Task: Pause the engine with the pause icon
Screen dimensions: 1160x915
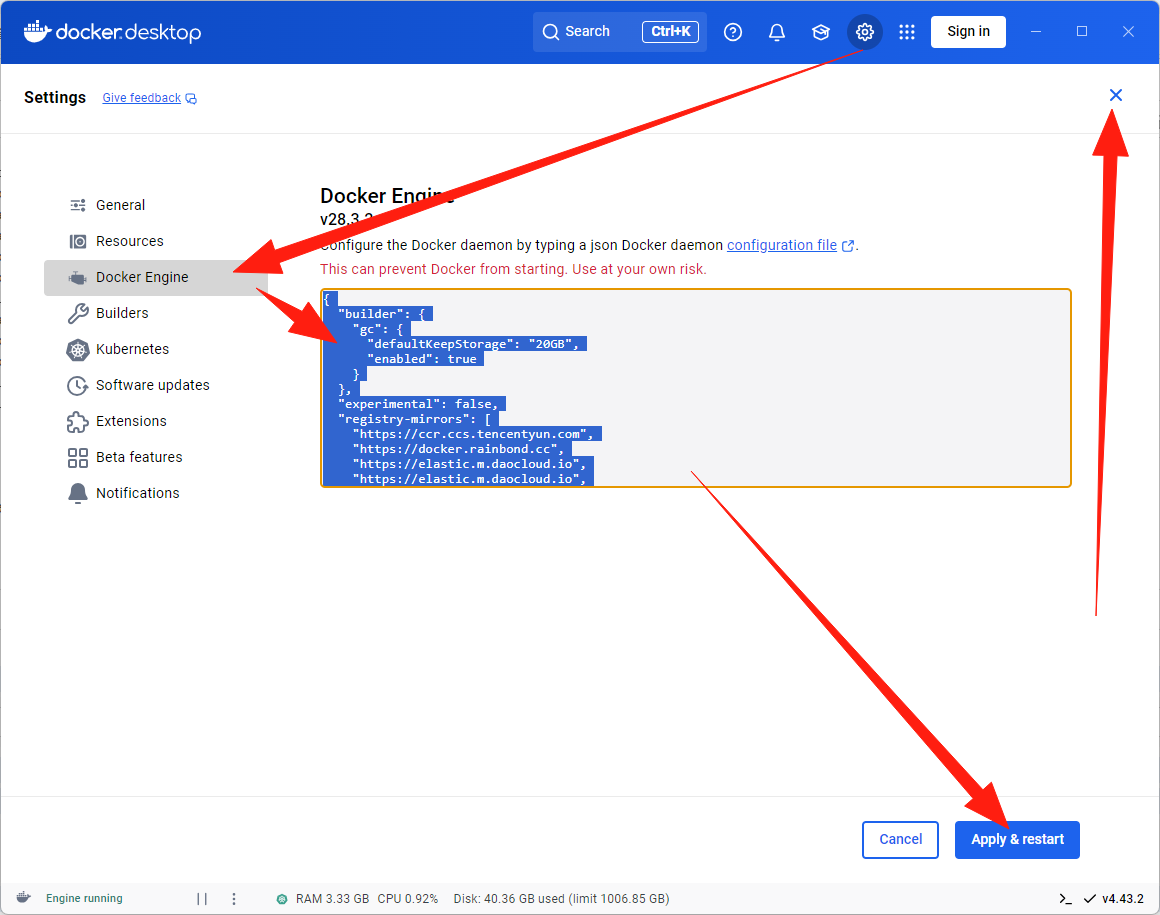Action: 202,899
